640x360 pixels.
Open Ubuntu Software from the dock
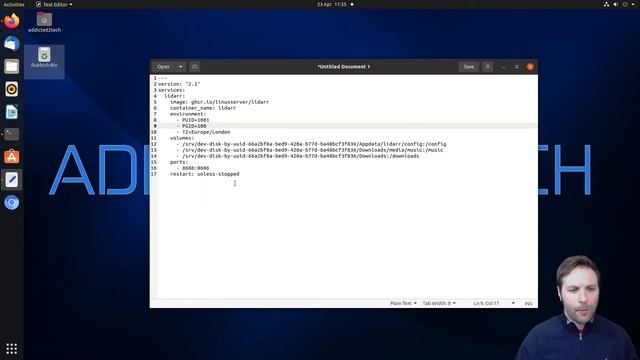11,157
